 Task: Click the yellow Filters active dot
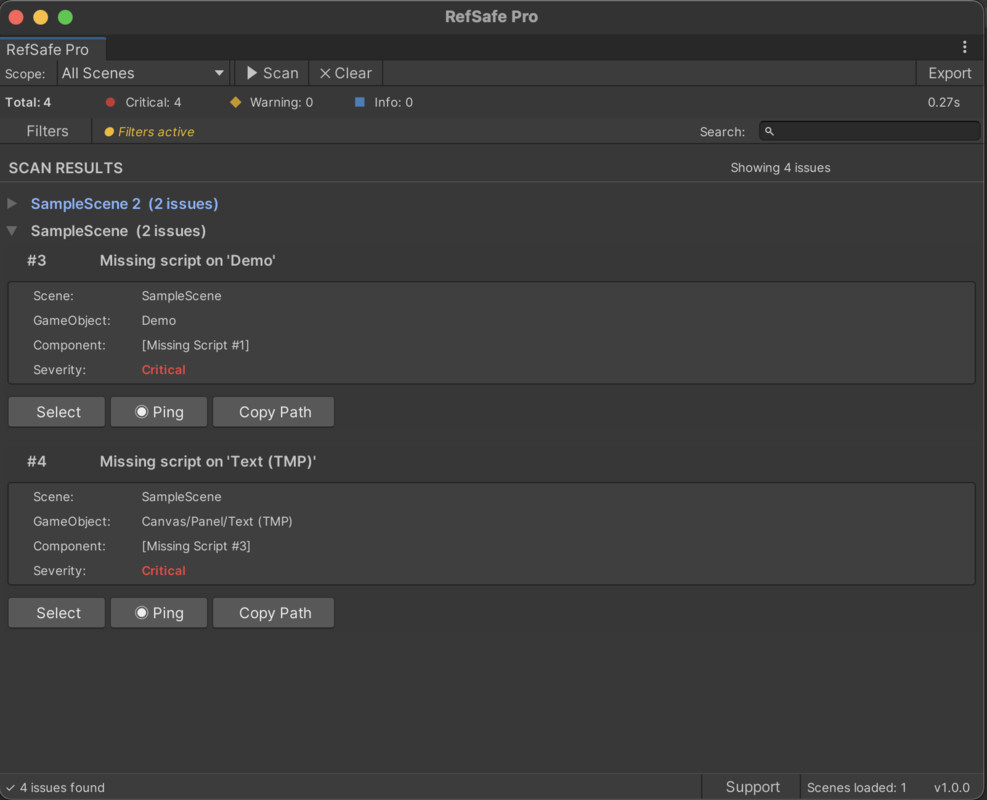pyautogui.click(x=109, y=132)
